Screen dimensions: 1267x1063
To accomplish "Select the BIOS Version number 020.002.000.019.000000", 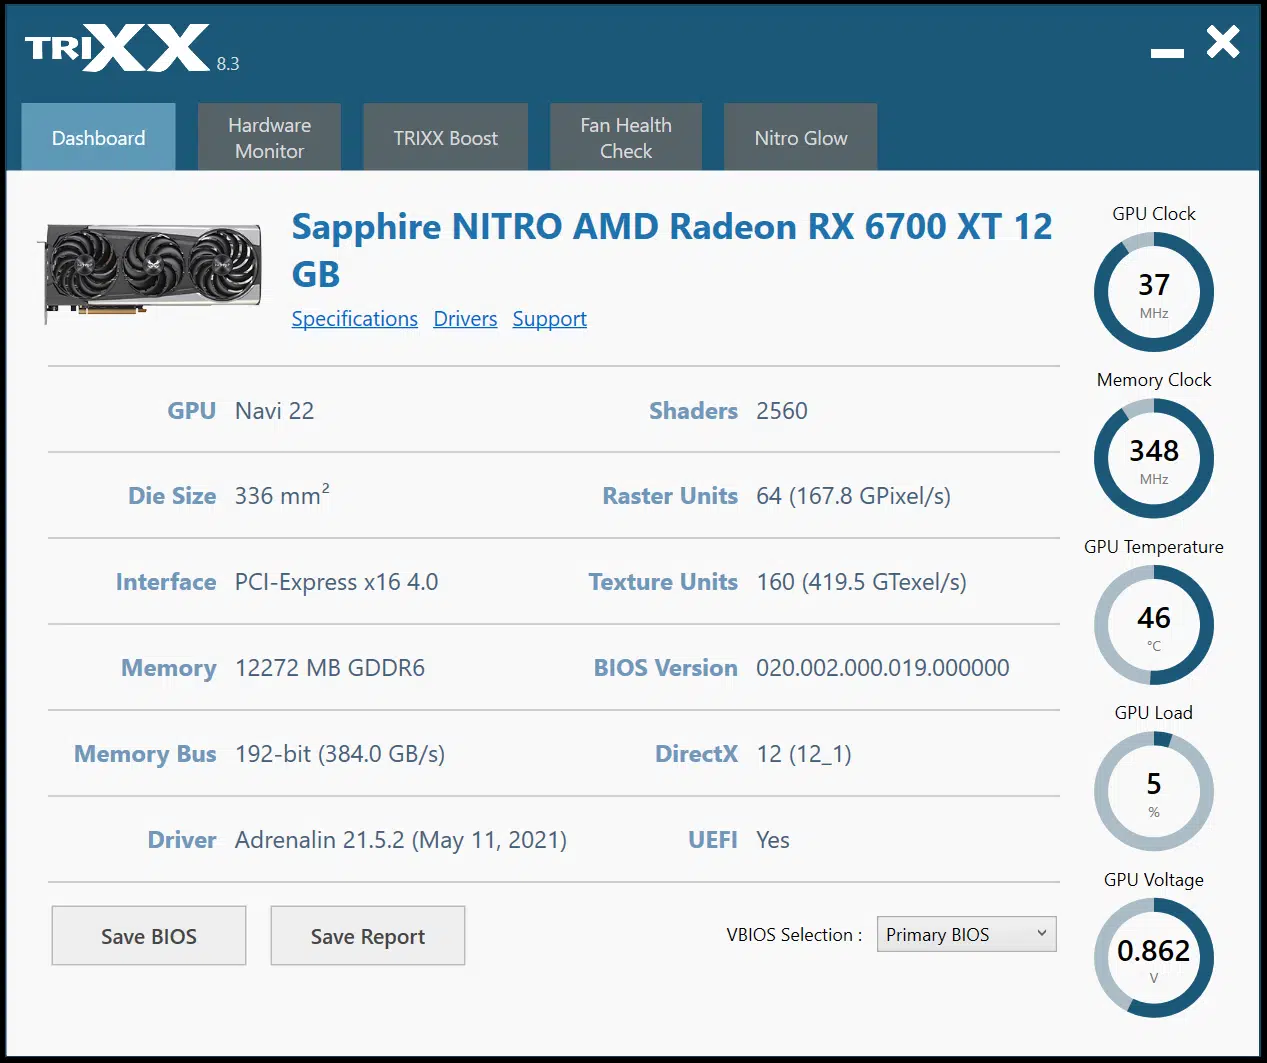I will (883, 668).
